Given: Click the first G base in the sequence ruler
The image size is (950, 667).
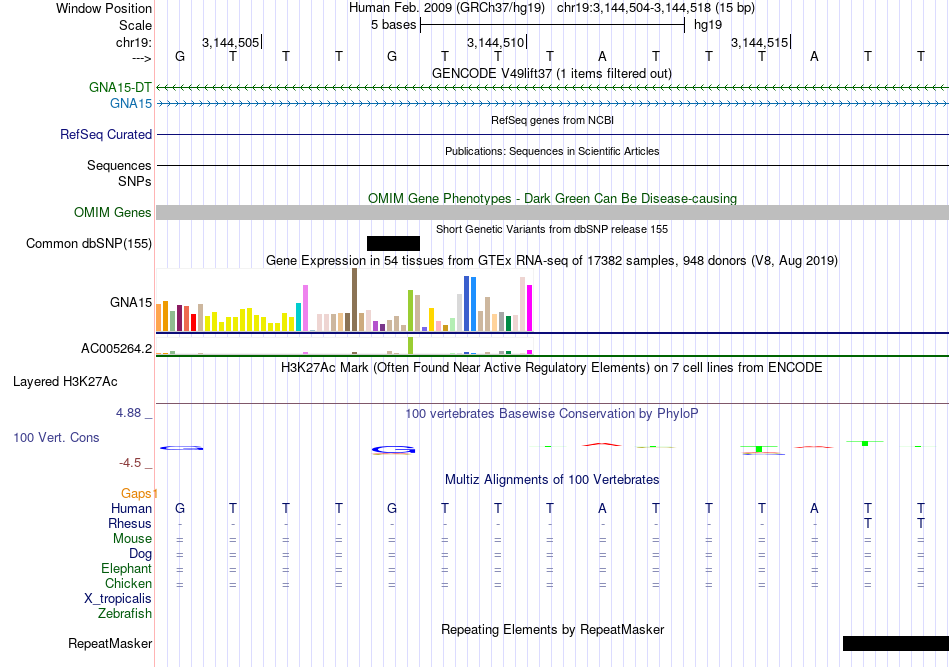Looking at the screenshot, I should click(180, 56).
